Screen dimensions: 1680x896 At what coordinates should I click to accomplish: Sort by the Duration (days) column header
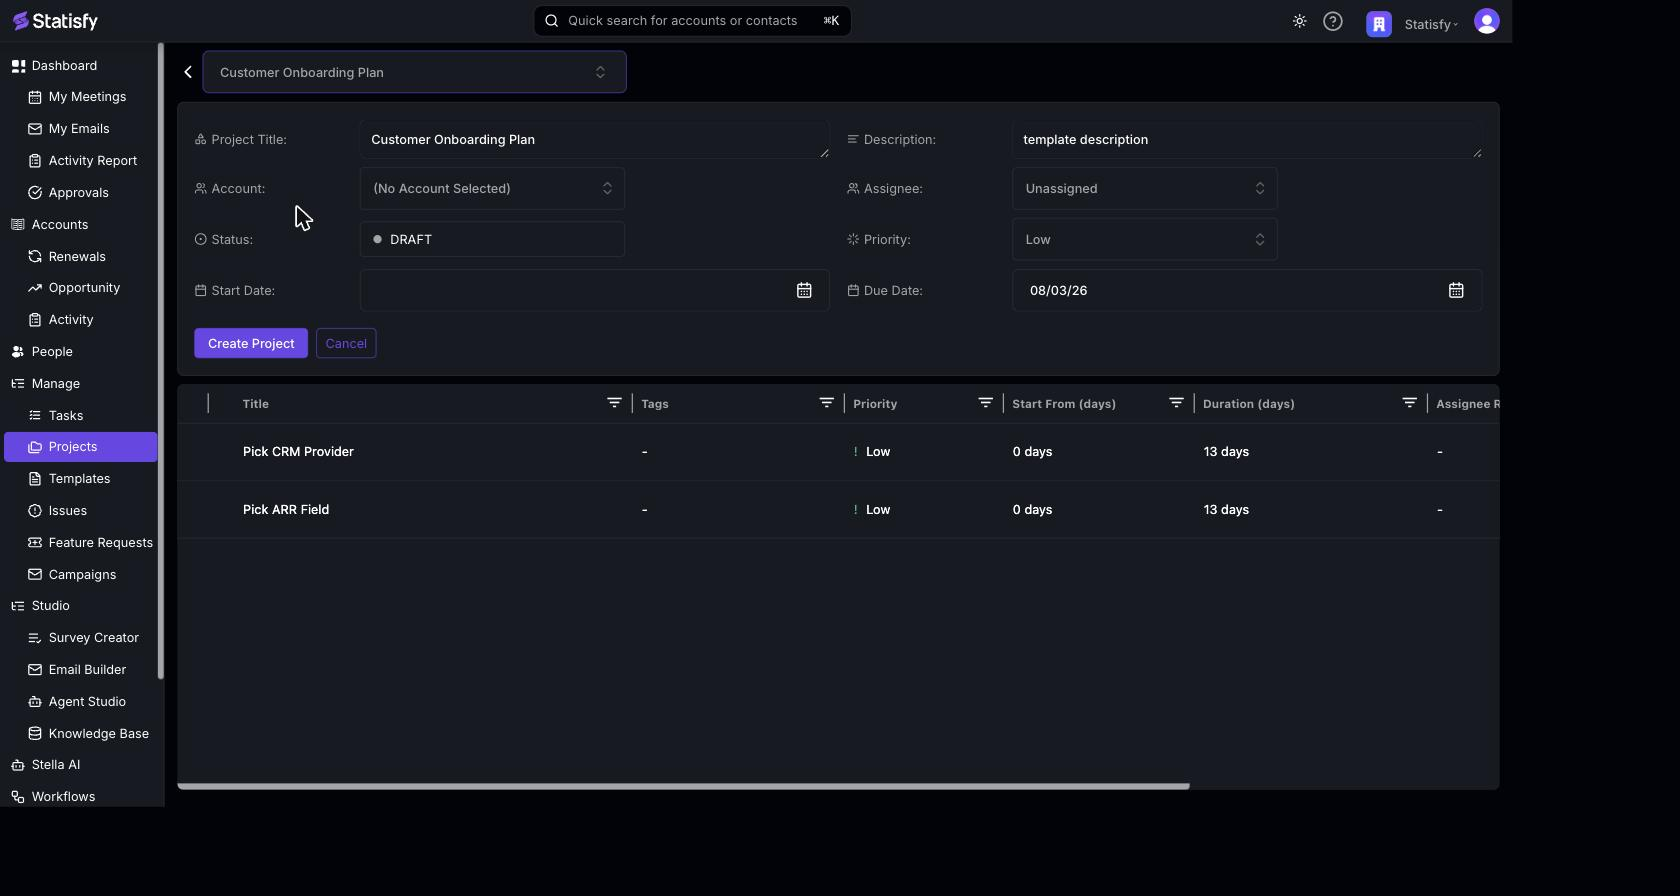1249,404
